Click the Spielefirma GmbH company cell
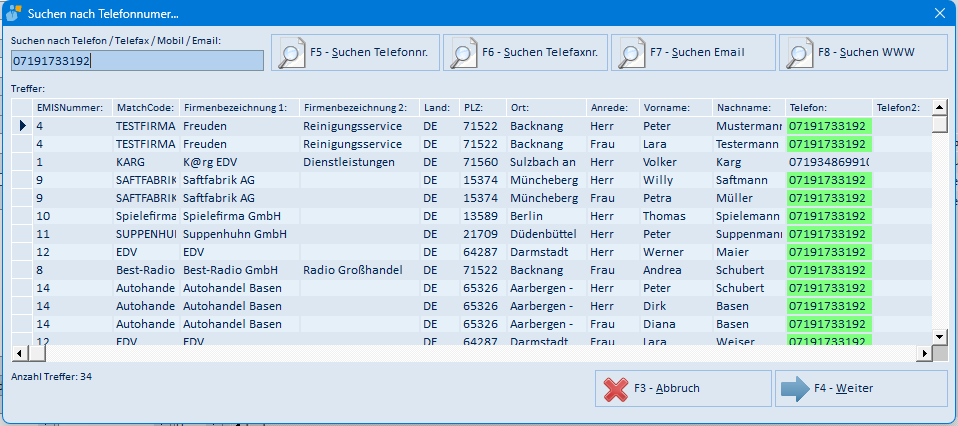 click(240, 216)
